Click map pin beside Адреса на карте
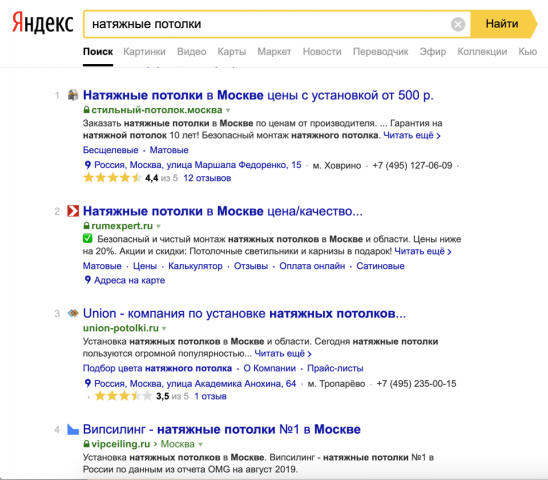Screen dimensions: 548x480 pyautogui.click(x=87, y=280)
